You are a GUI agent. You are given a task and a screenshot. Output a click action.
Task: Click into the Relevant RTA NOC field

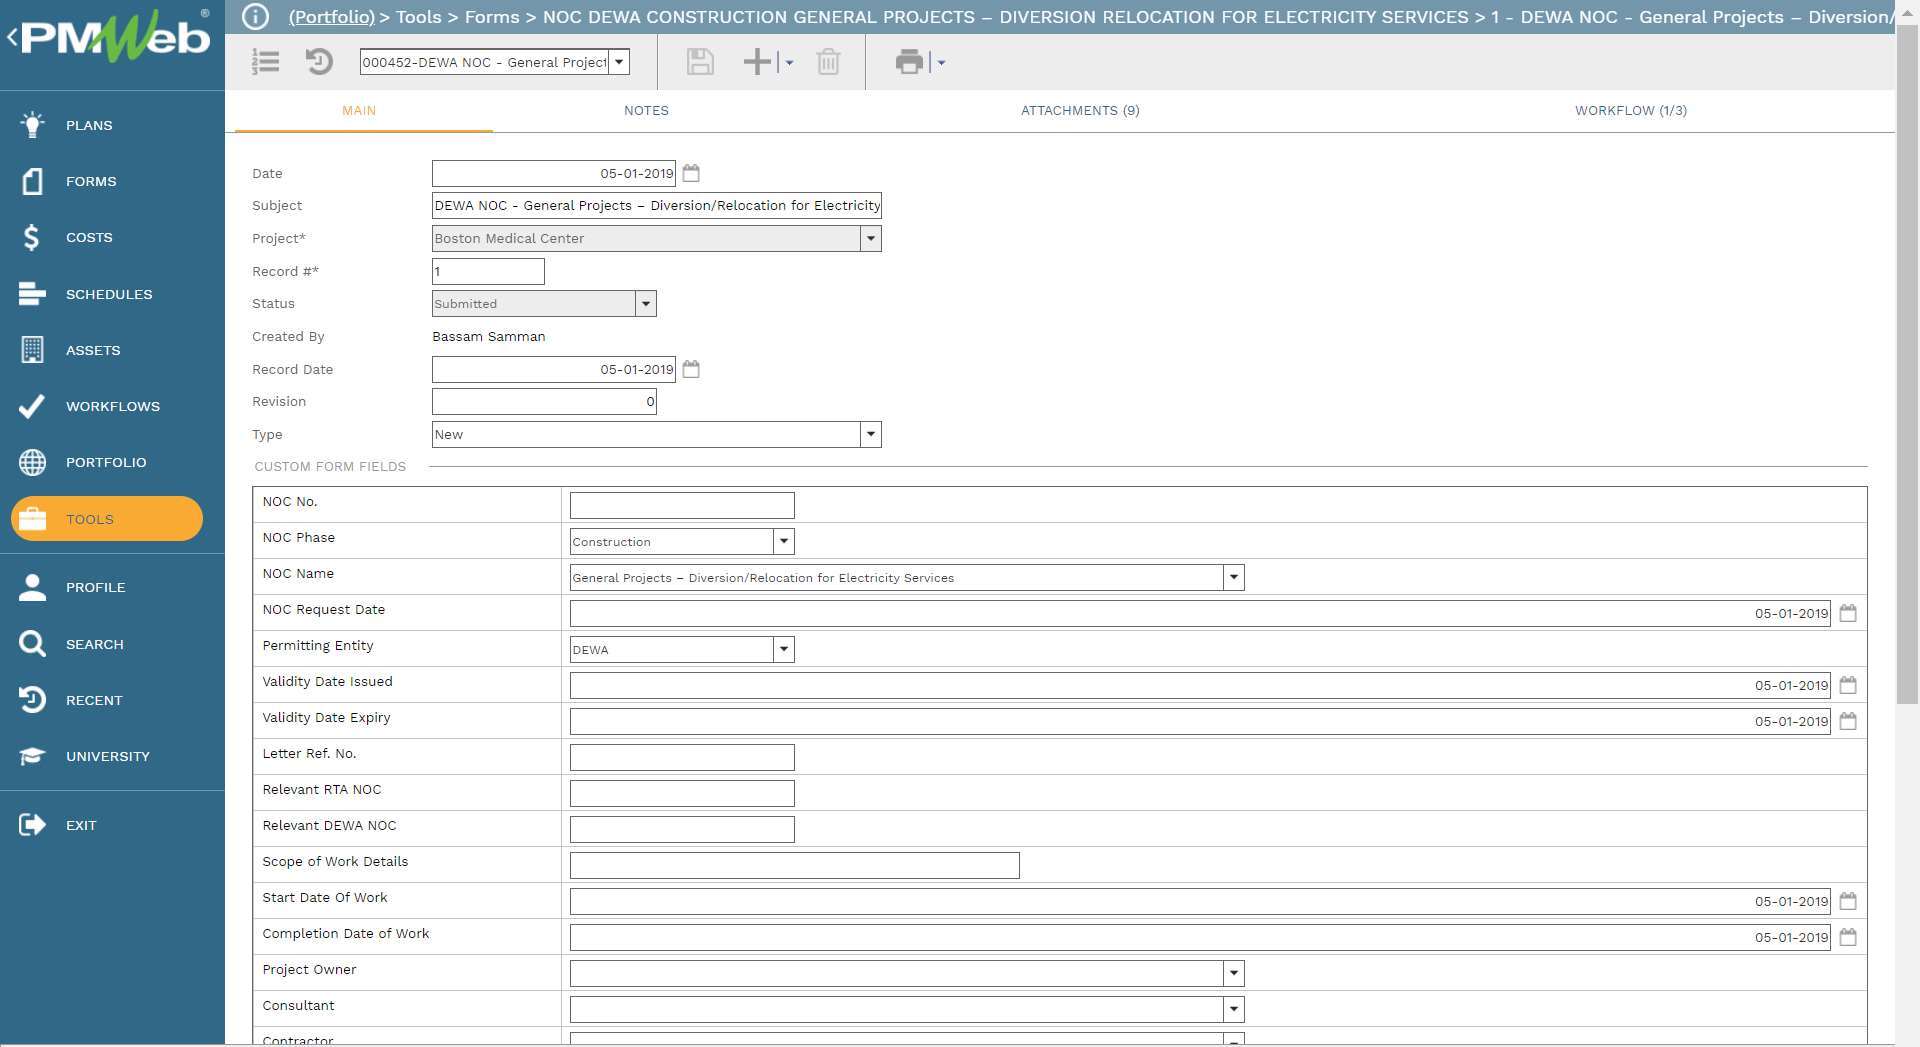coord(682,793)
